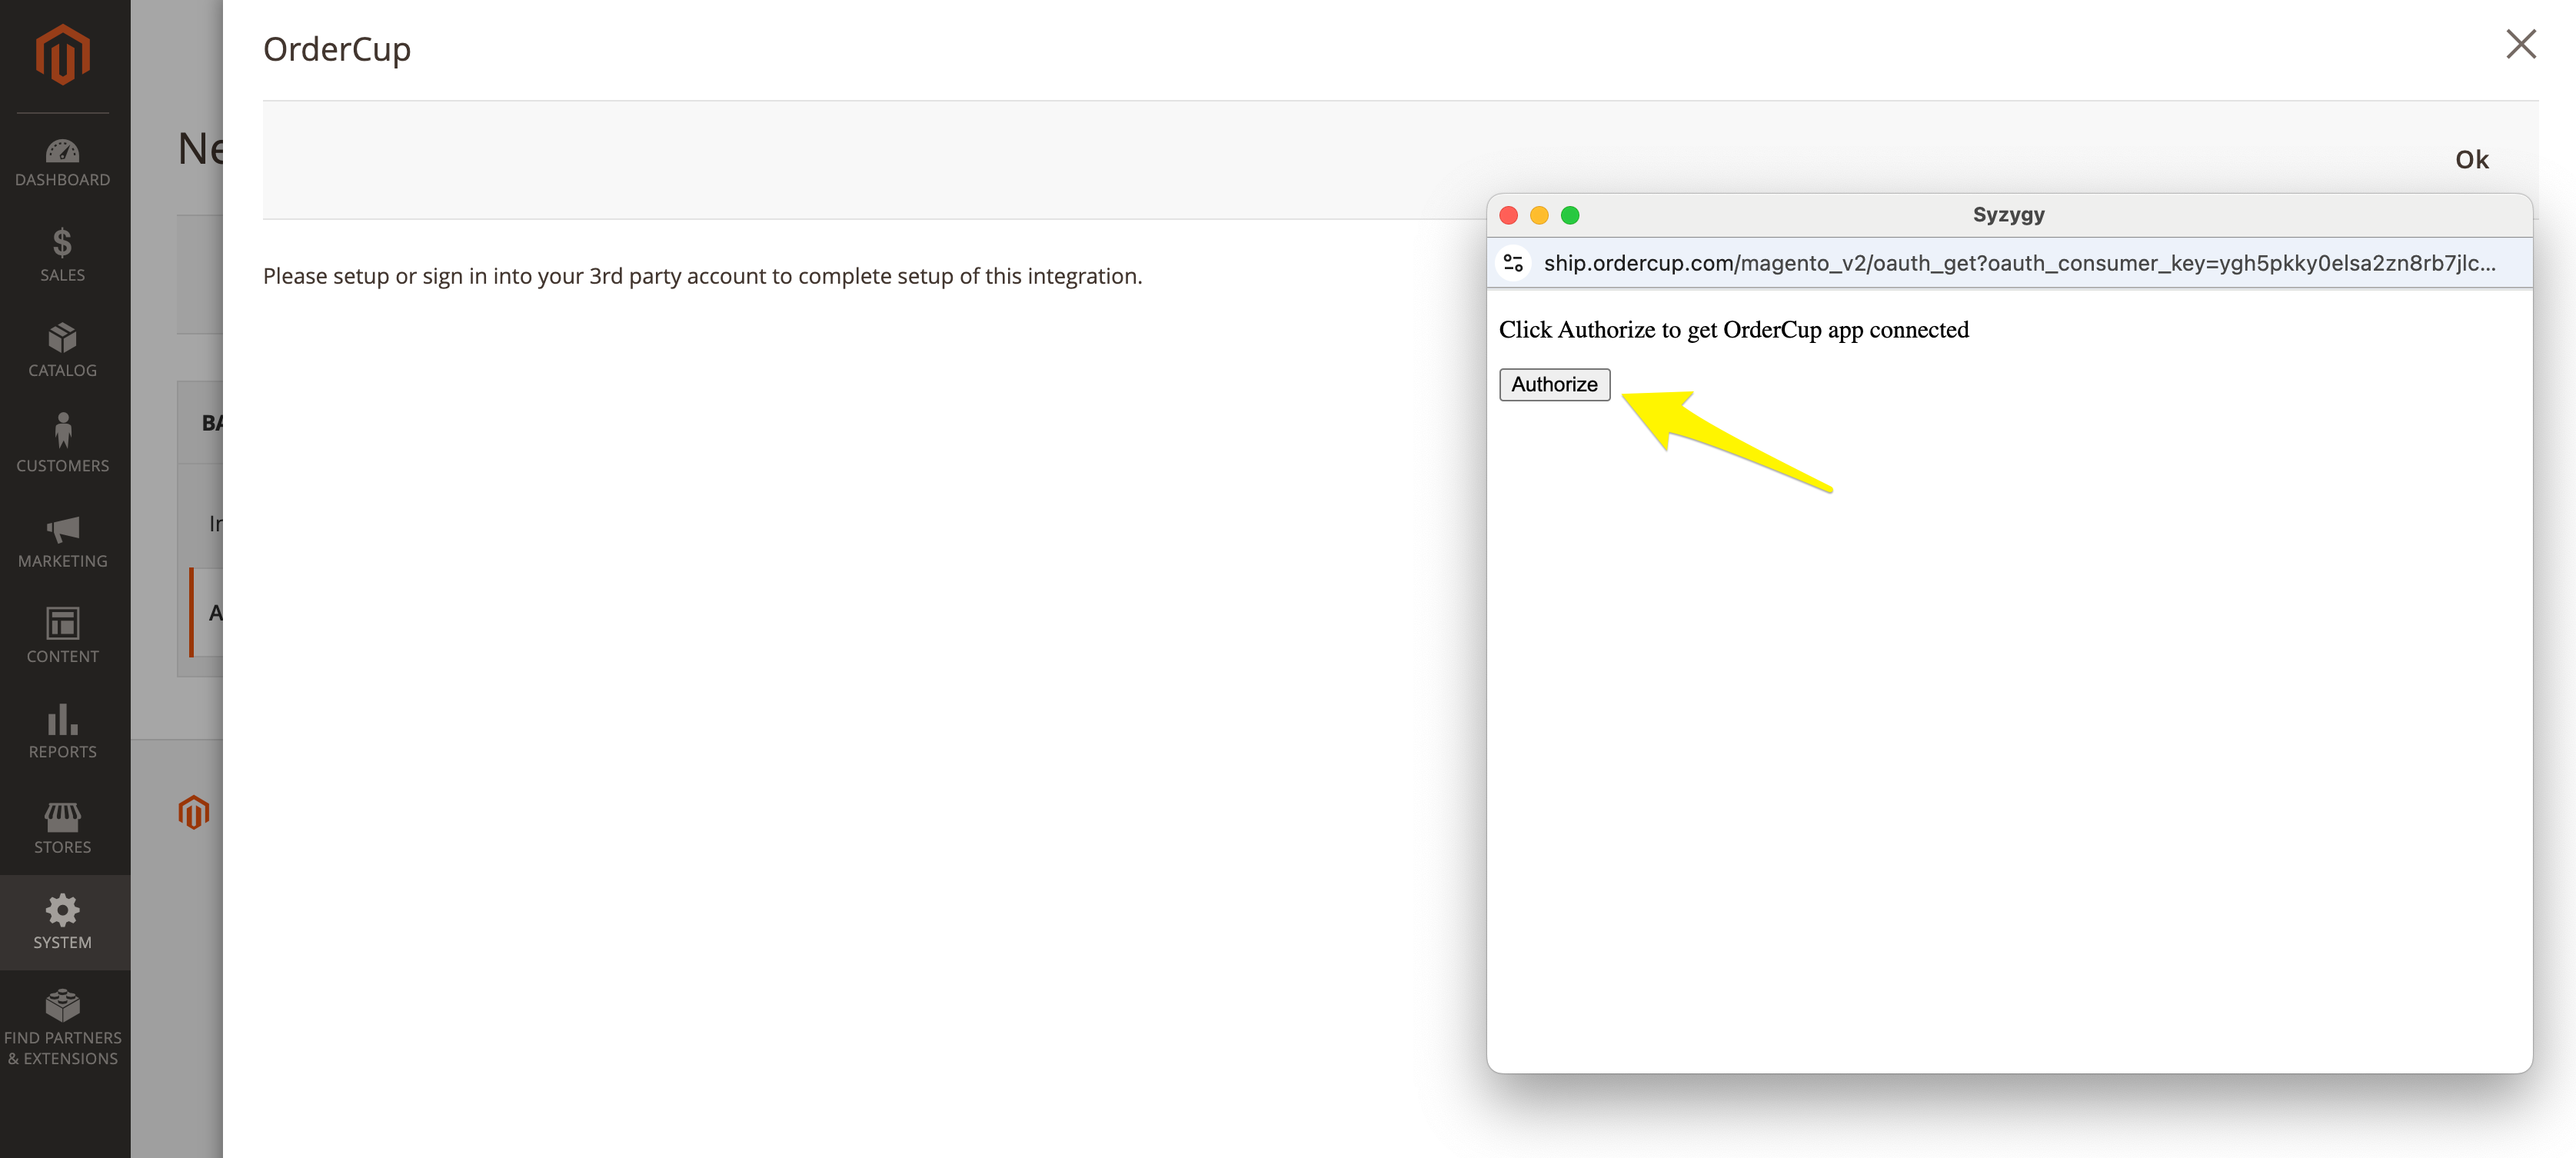This screenshot has width=2576, height=1158.
Task: Close the Syzygy popup window
Action: (x=1509, y=215)
